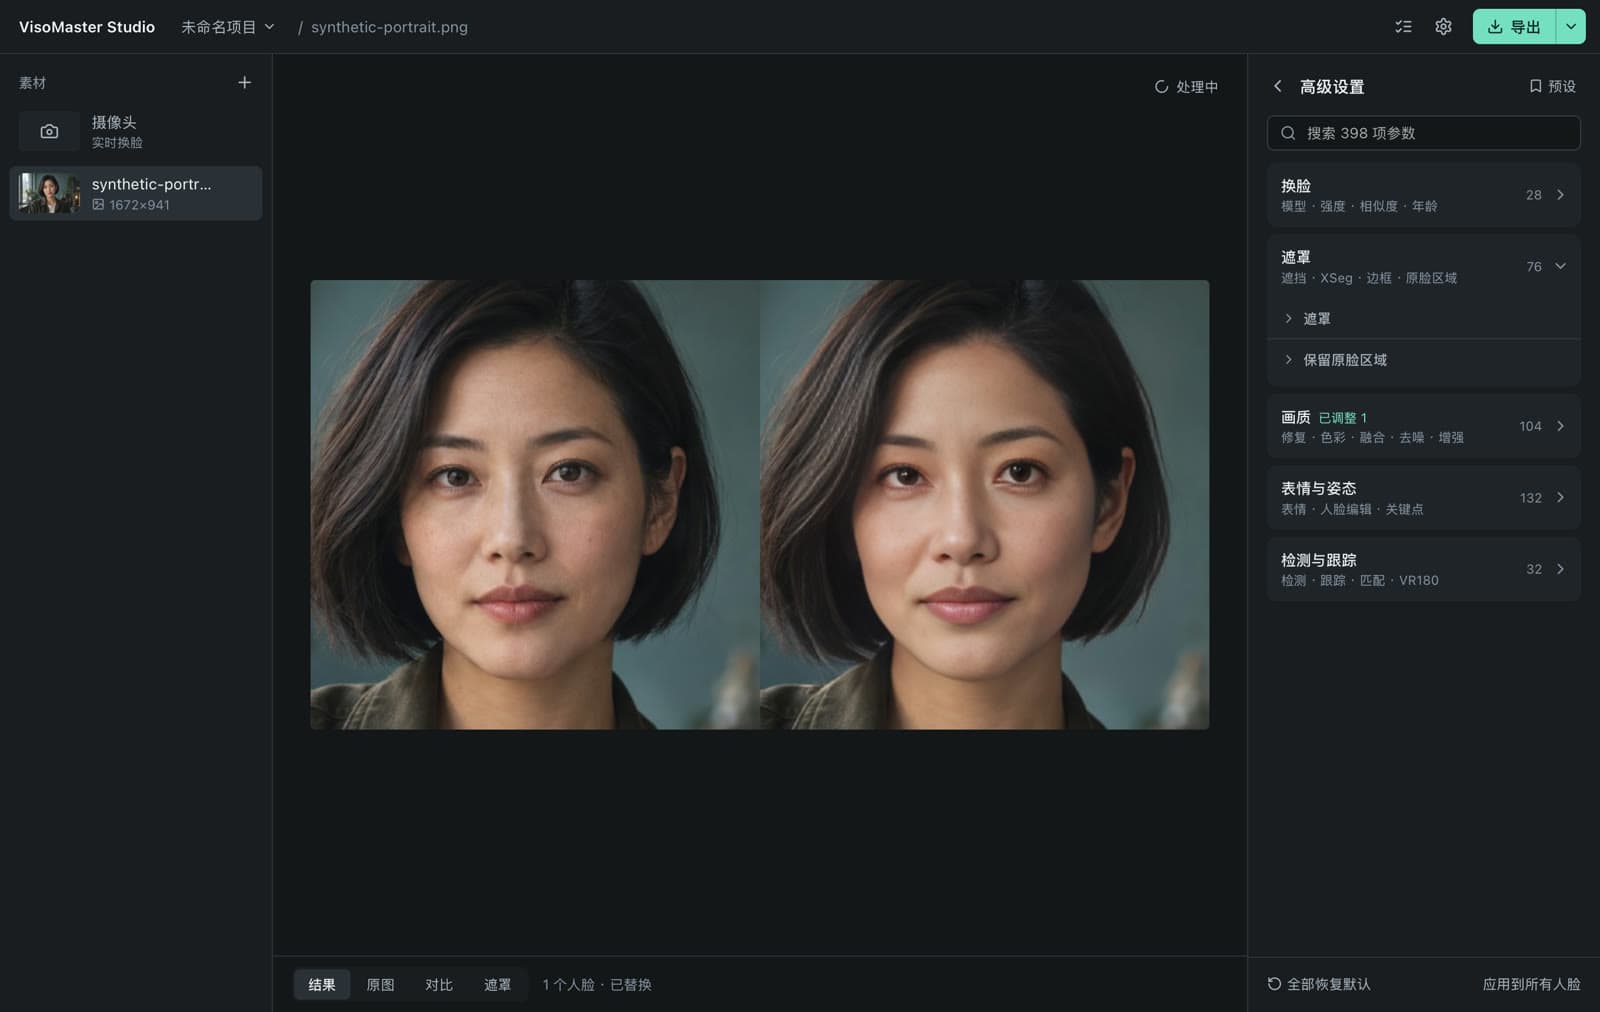Open the 未命名项目 project dropdown

click(x=228, y=27)
